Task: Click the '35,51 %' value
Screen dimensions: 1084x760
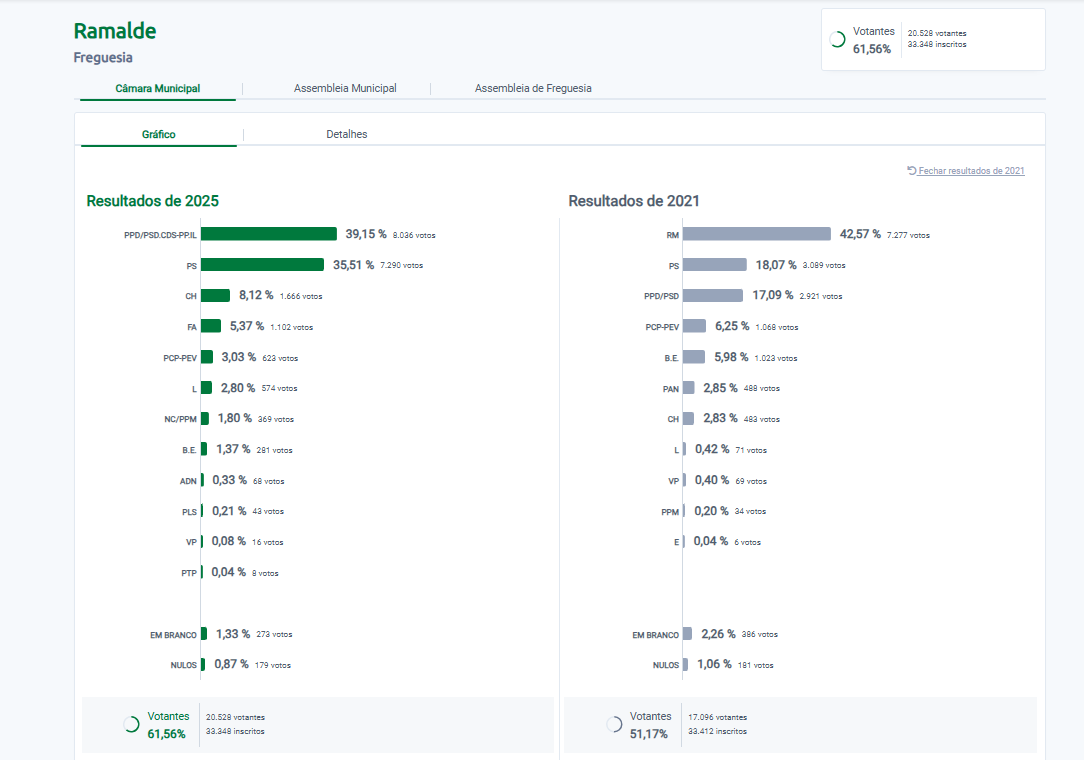Action: [x=353, y=265]
